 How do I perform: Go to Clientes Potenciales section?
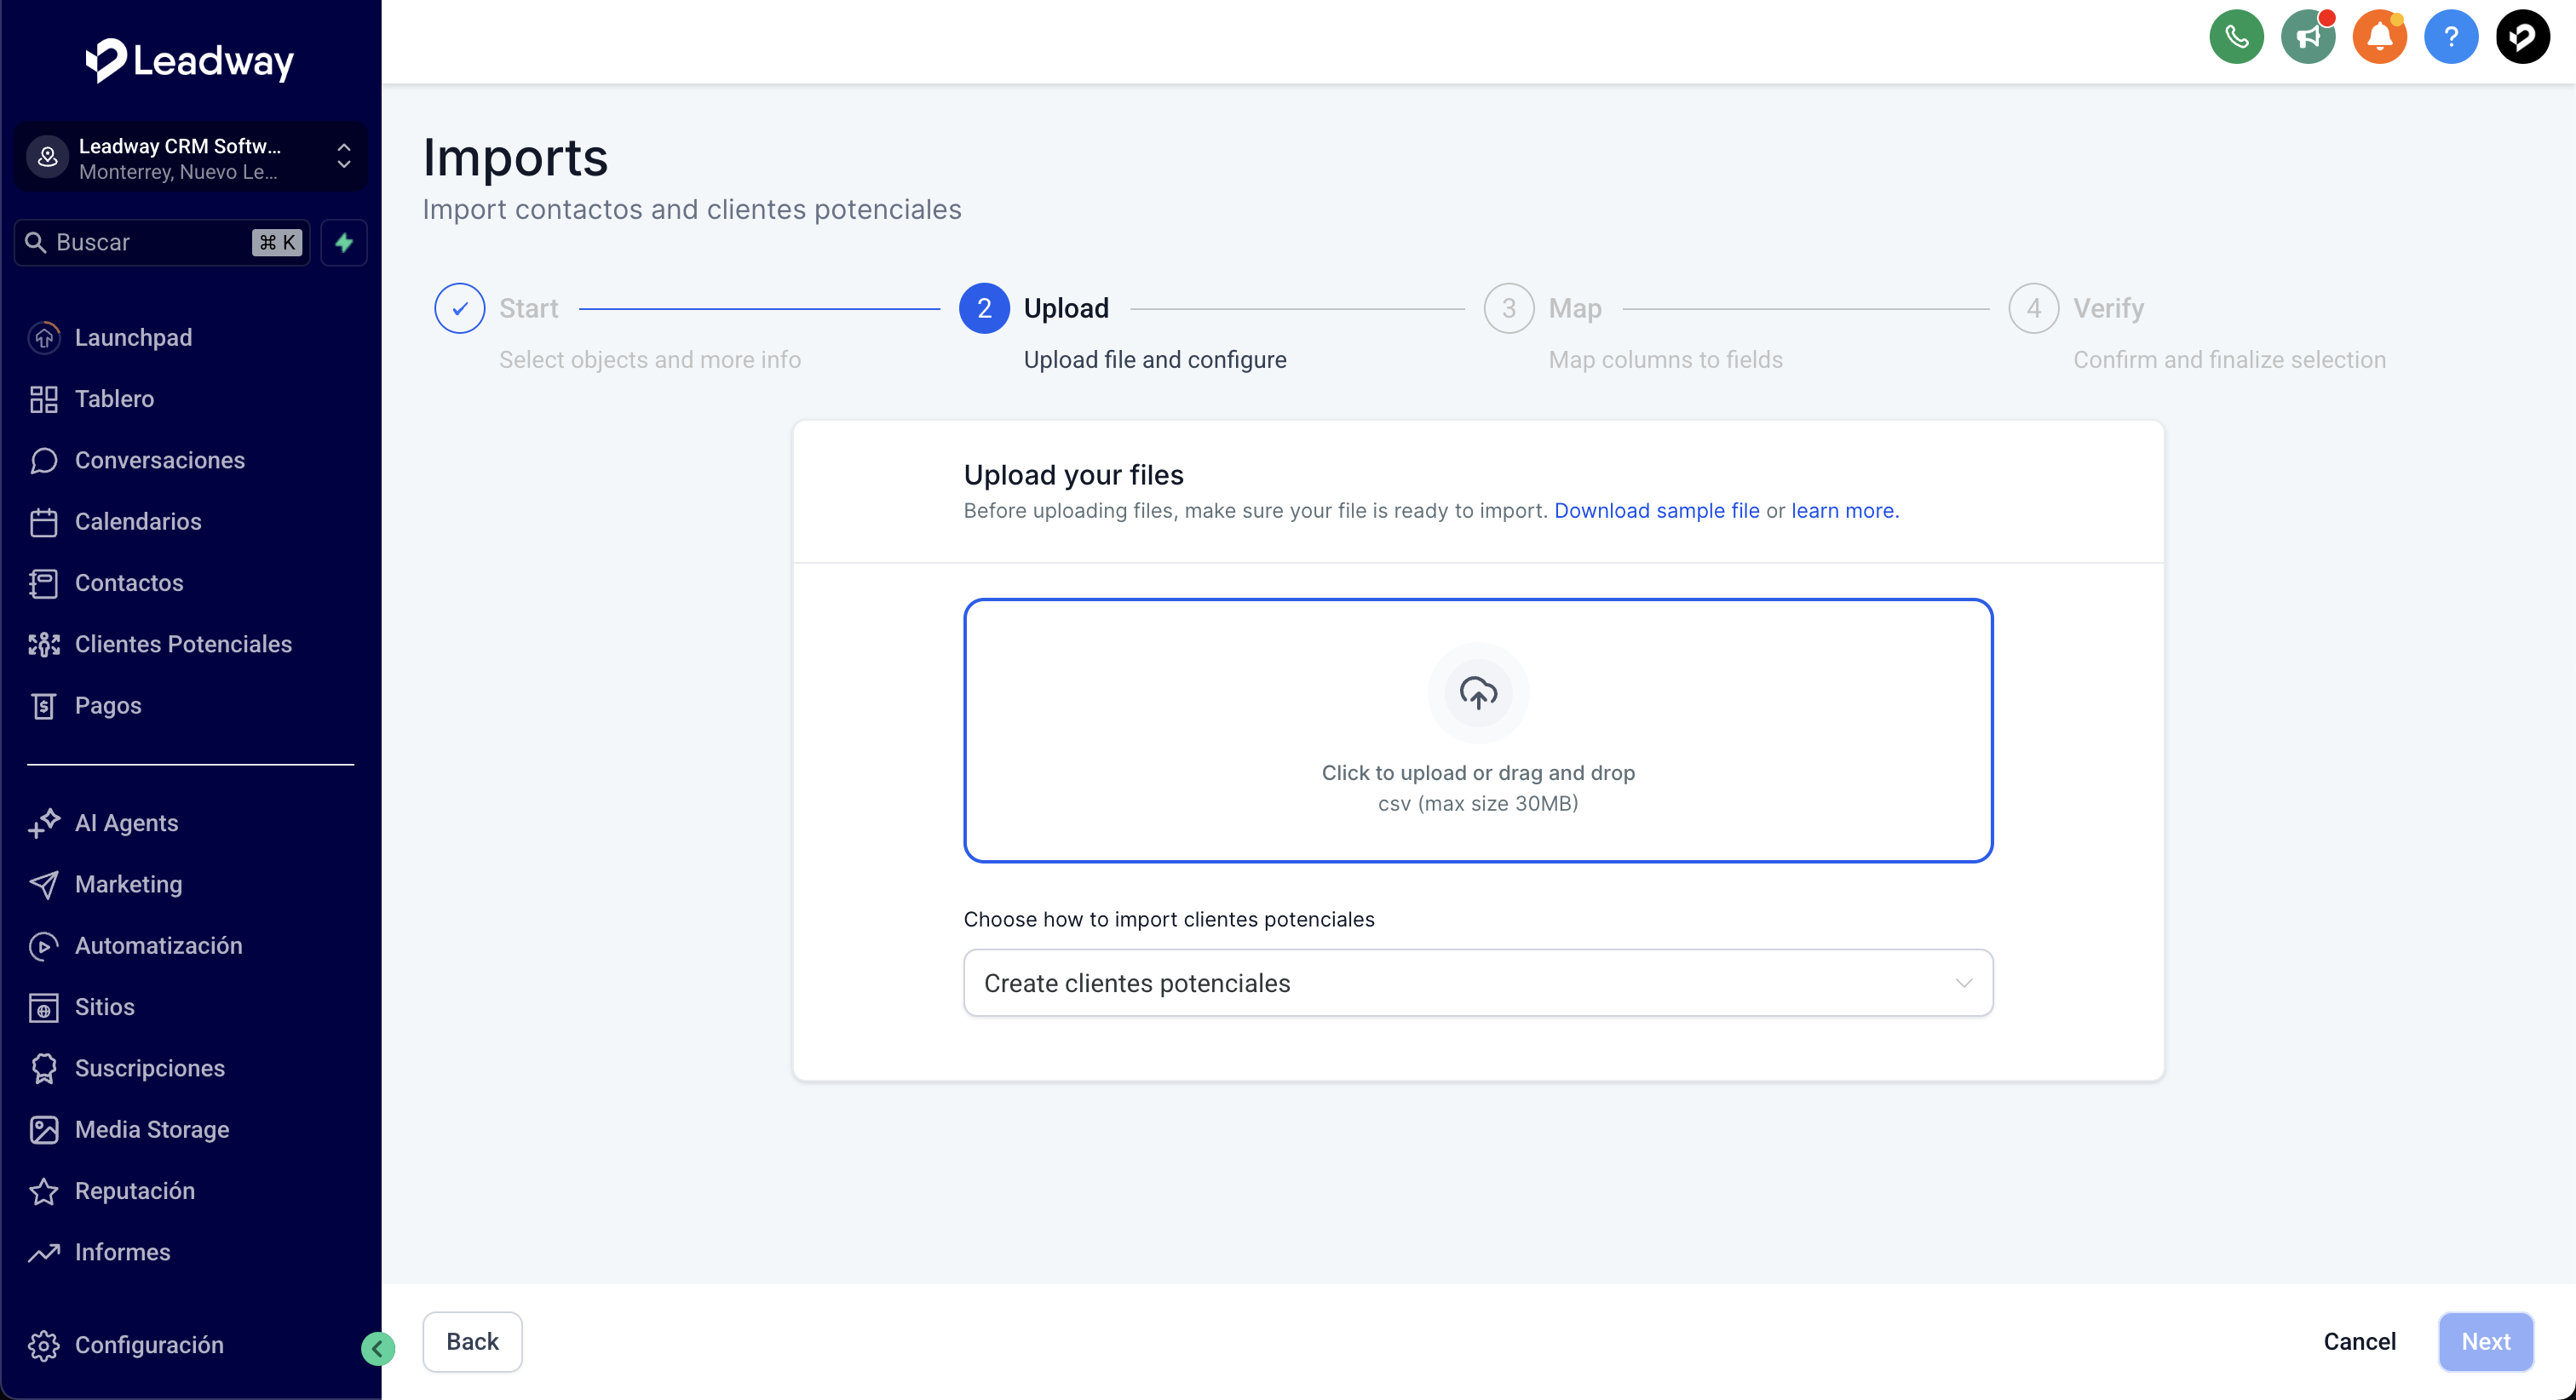[183, 644]
